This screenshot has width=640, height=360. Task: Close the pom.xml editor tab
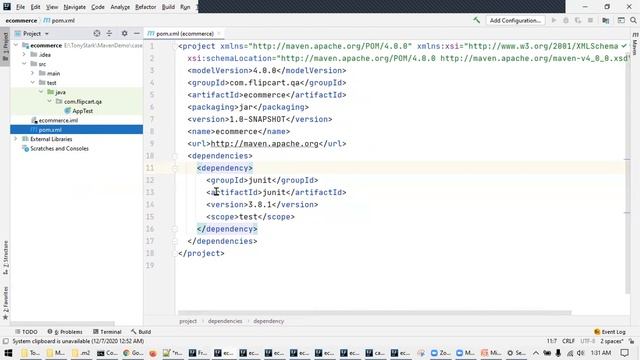(x=219, y=33)
